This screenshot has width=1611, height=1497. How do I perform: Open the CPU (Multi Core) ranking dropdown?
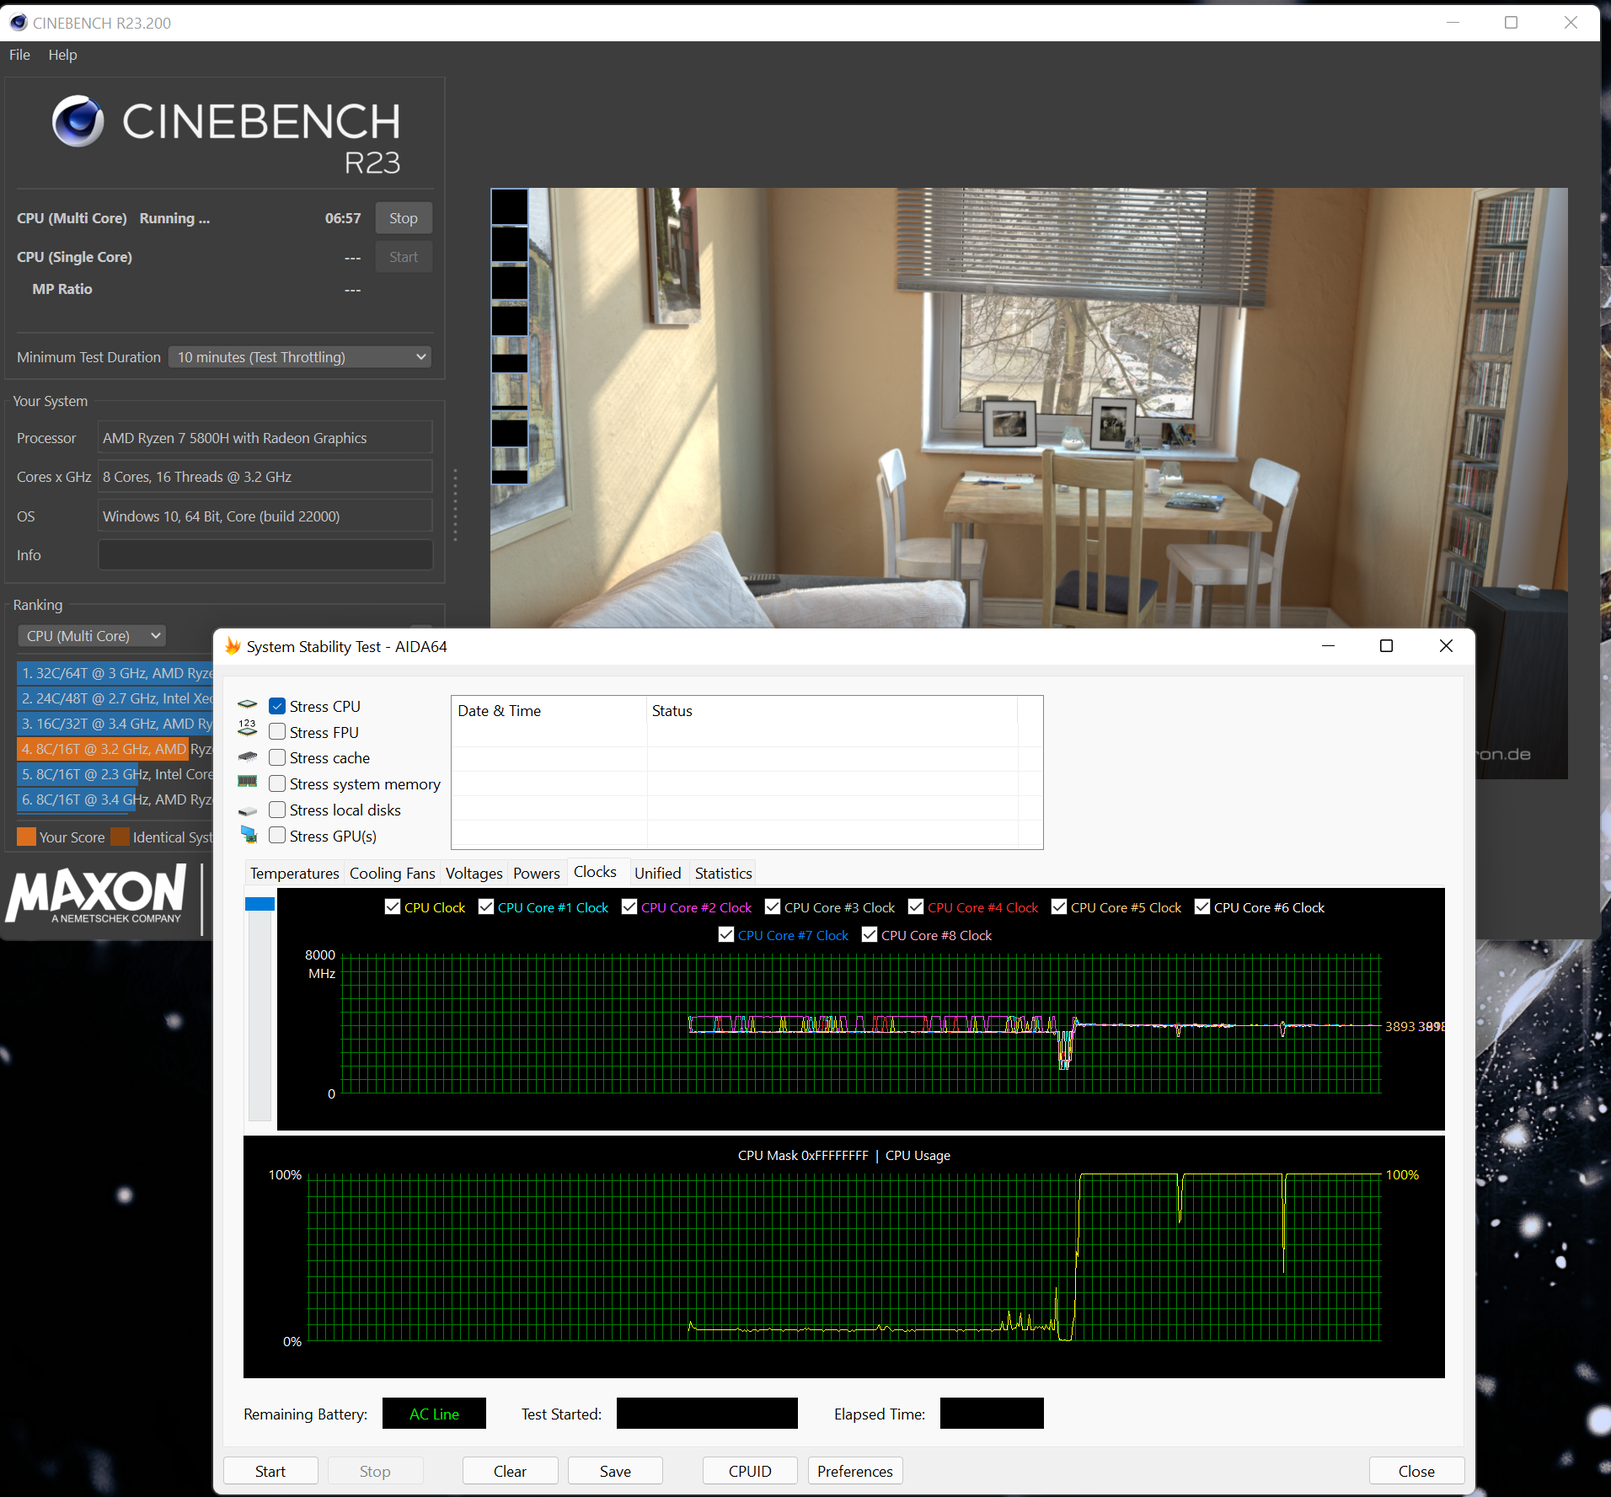tap(92, 636)
